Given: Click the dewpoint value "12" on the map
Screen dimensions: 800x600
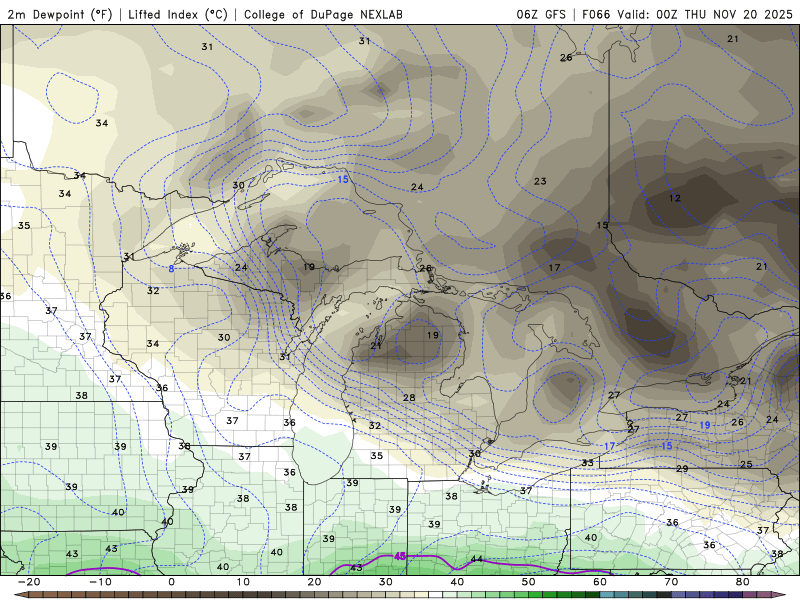Looking at the screenshot, I should pos(675,198).
